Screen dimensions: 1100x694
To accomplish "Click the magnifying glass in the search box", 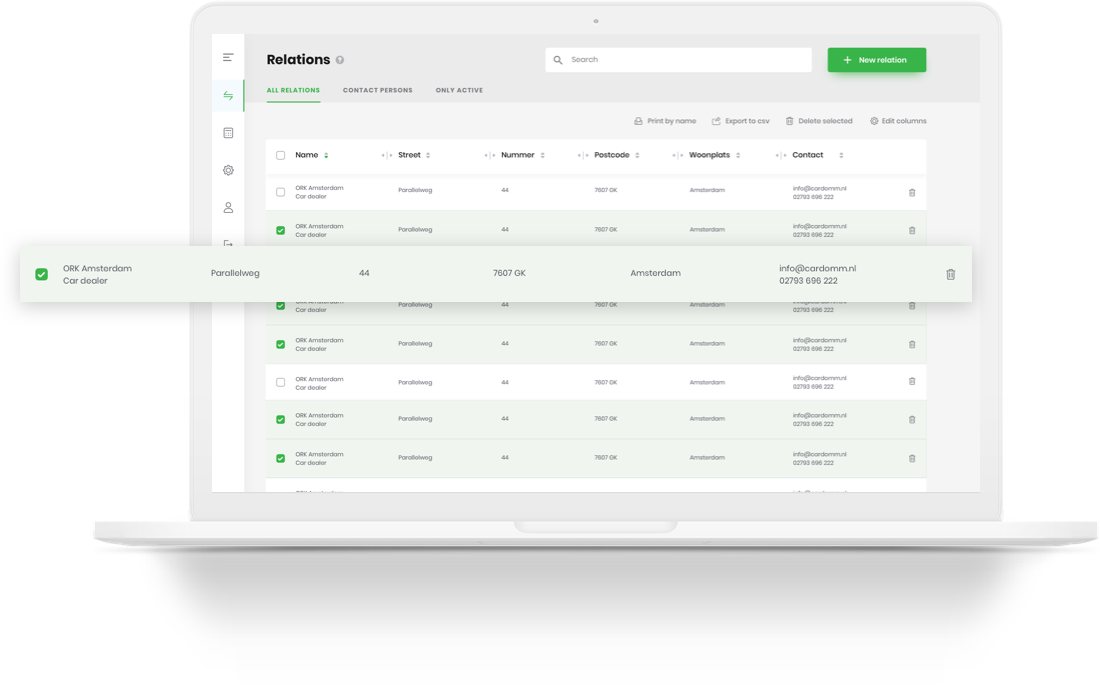I will (558, 60).
